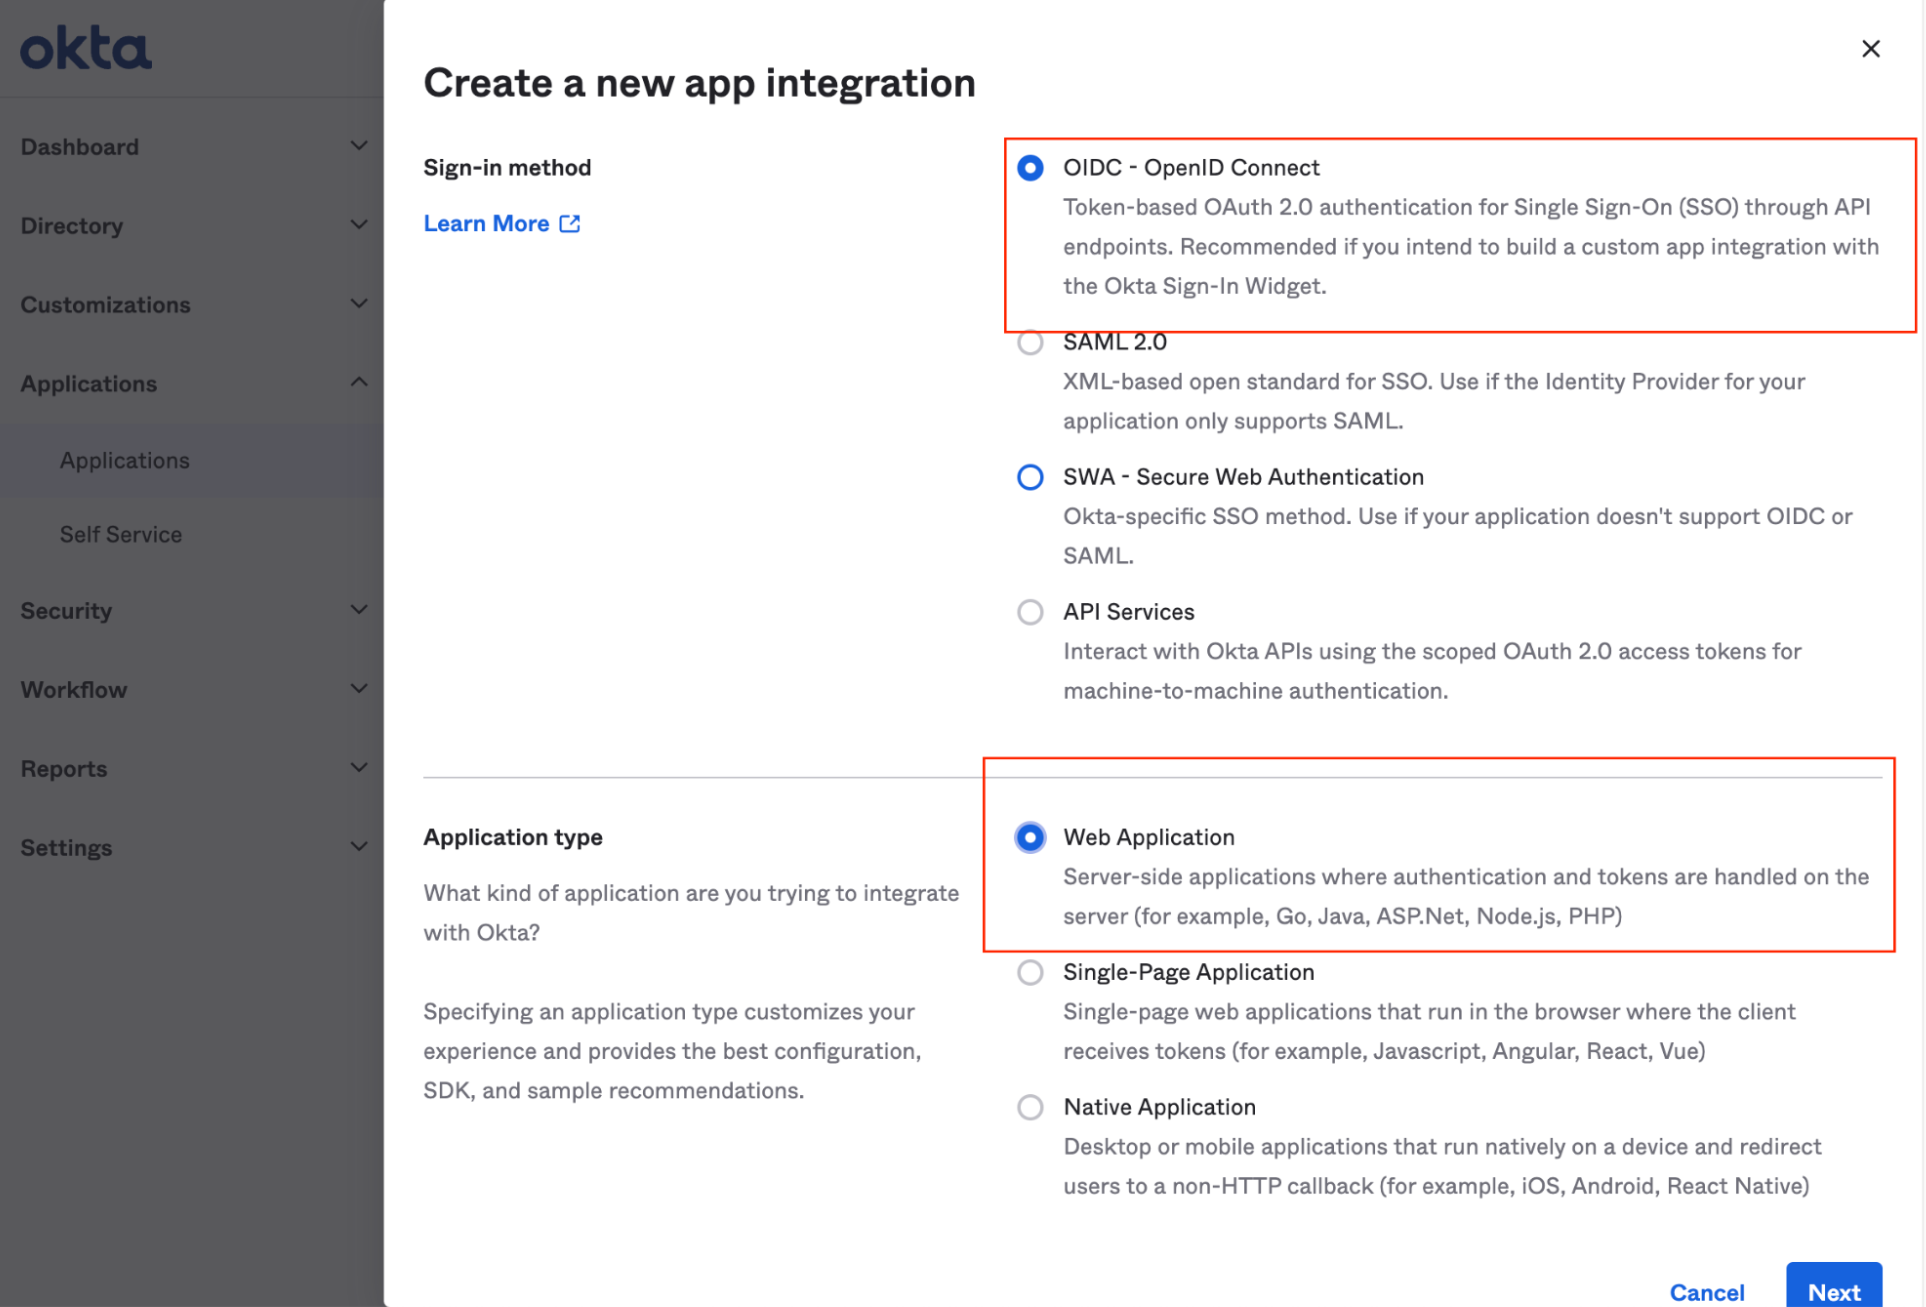Select SAML 2.0 radio button
The image size is (1926, 1307).
[x=1030, y=343]
